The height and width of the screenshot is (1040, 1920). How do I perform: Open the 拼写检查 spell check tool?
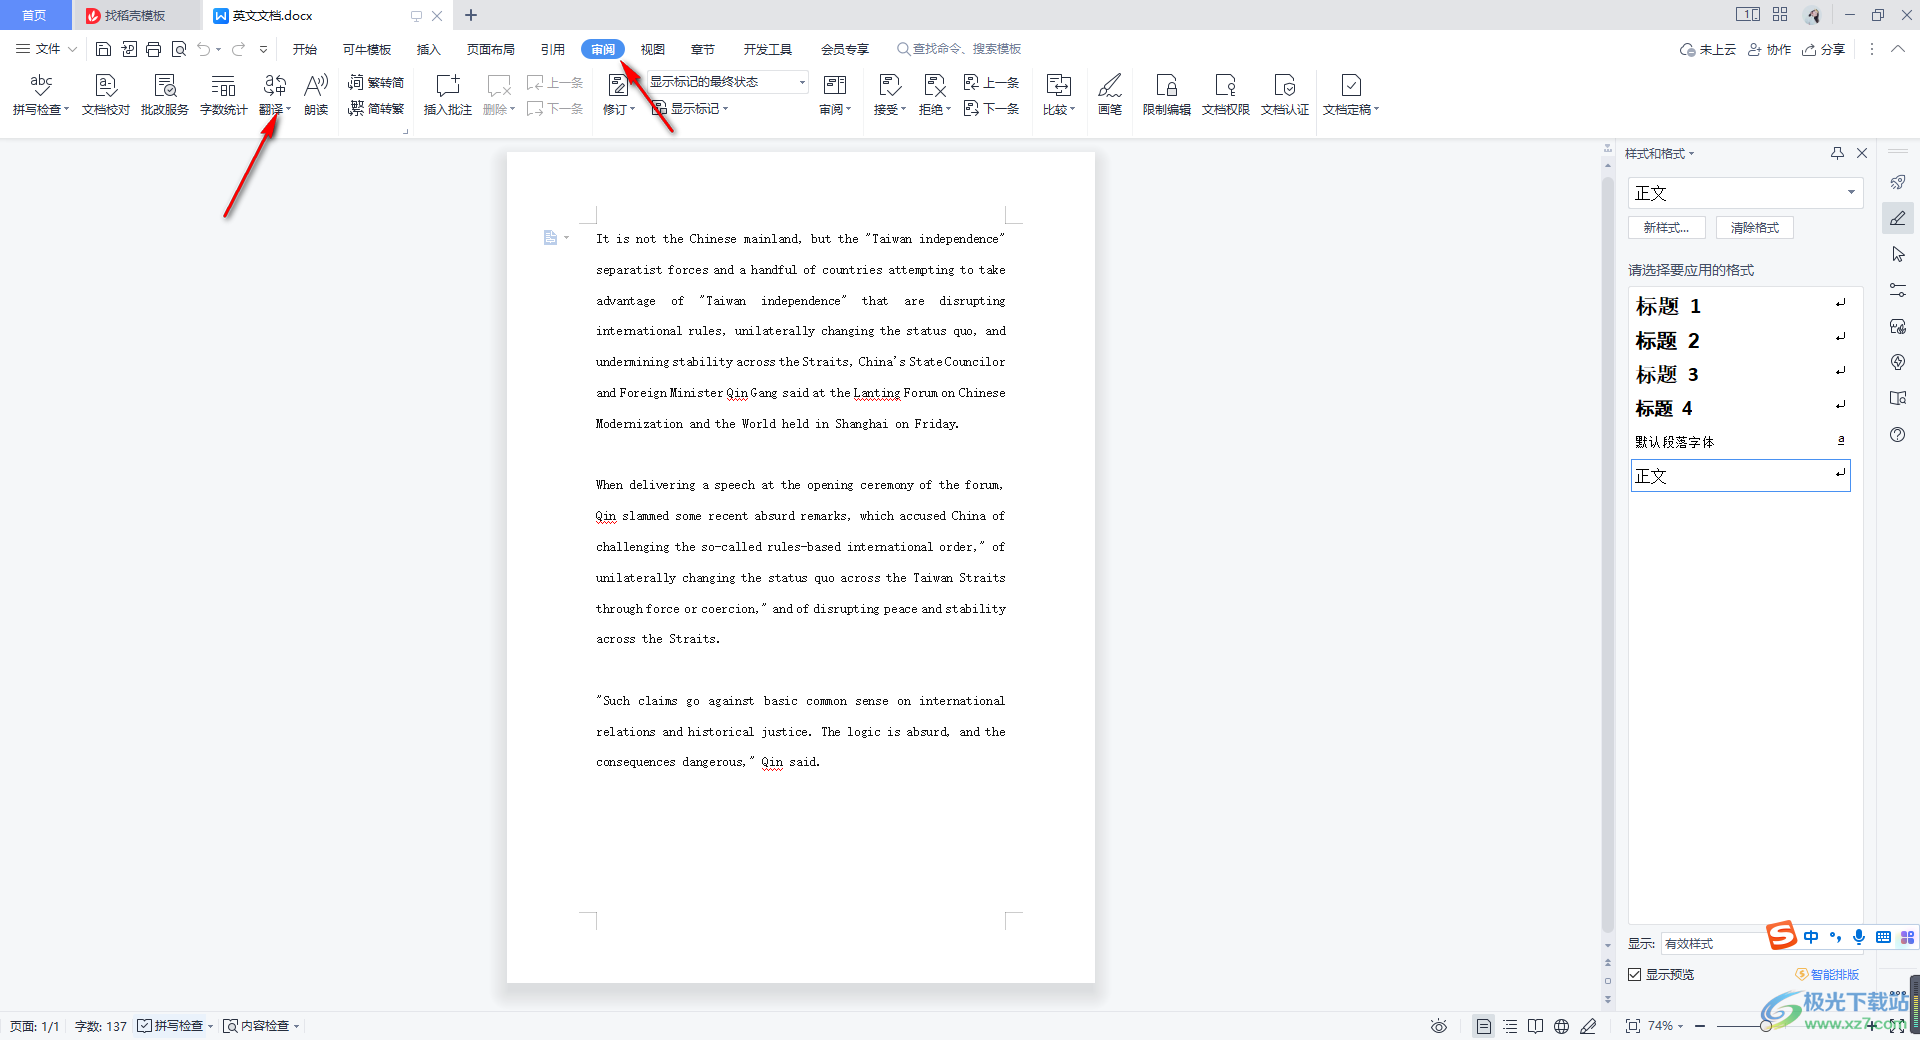[41, 95]
